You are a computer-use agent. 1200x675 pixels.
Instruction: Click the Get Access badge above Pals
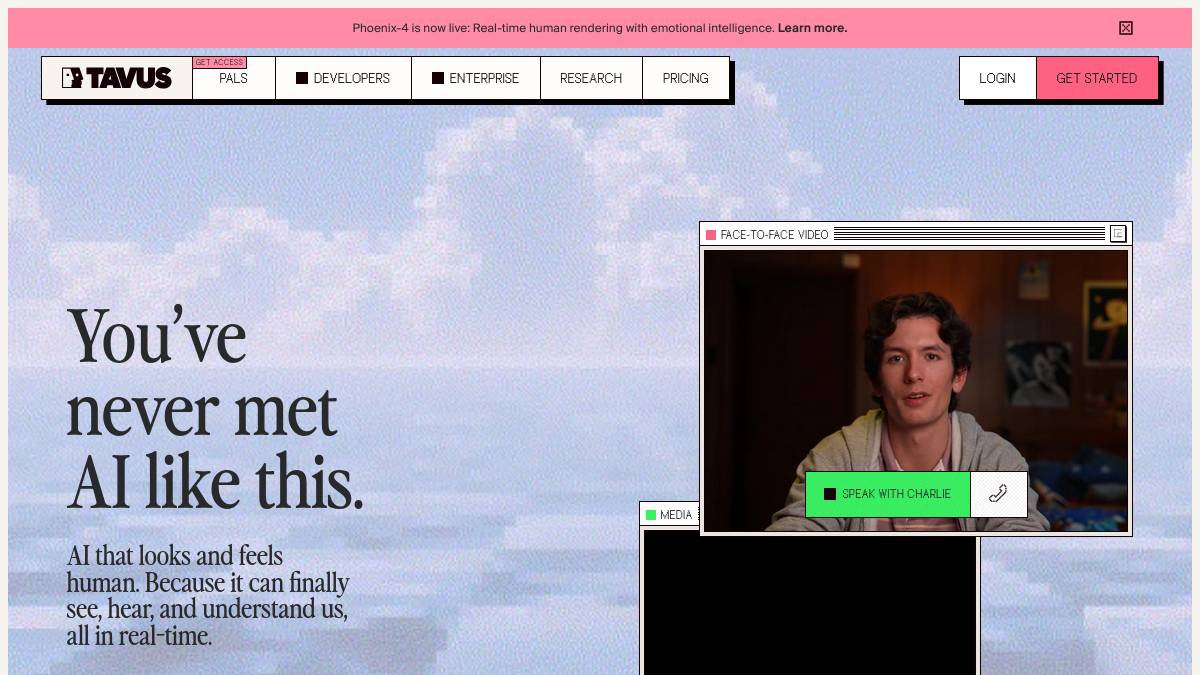pyautogui.click(x=219, y=62)
